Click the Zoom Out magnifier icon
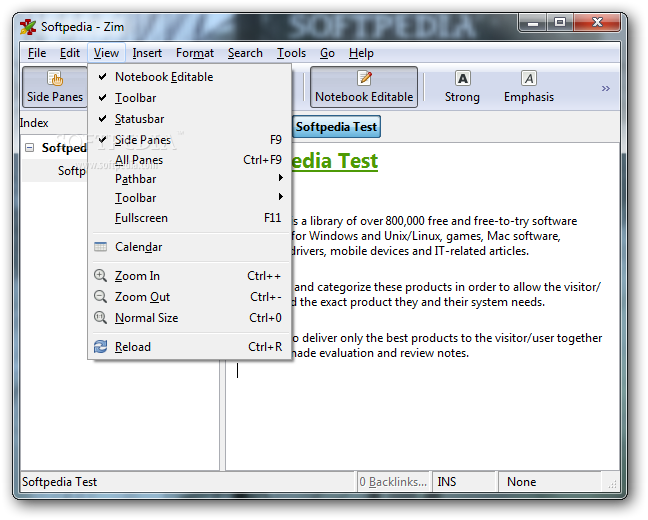648x520 pixels. click(100, 297)
